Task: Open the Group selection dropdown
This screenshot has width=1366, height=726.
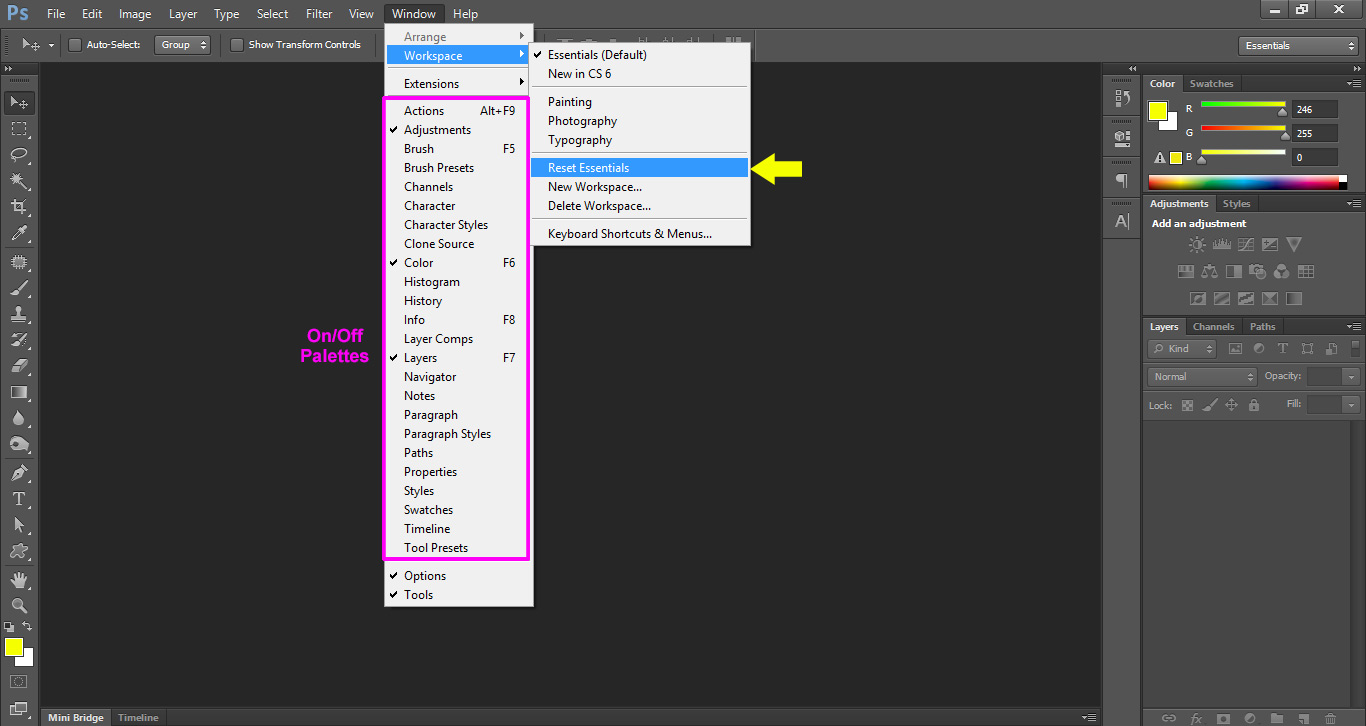Action: click(x=182, y=45)
